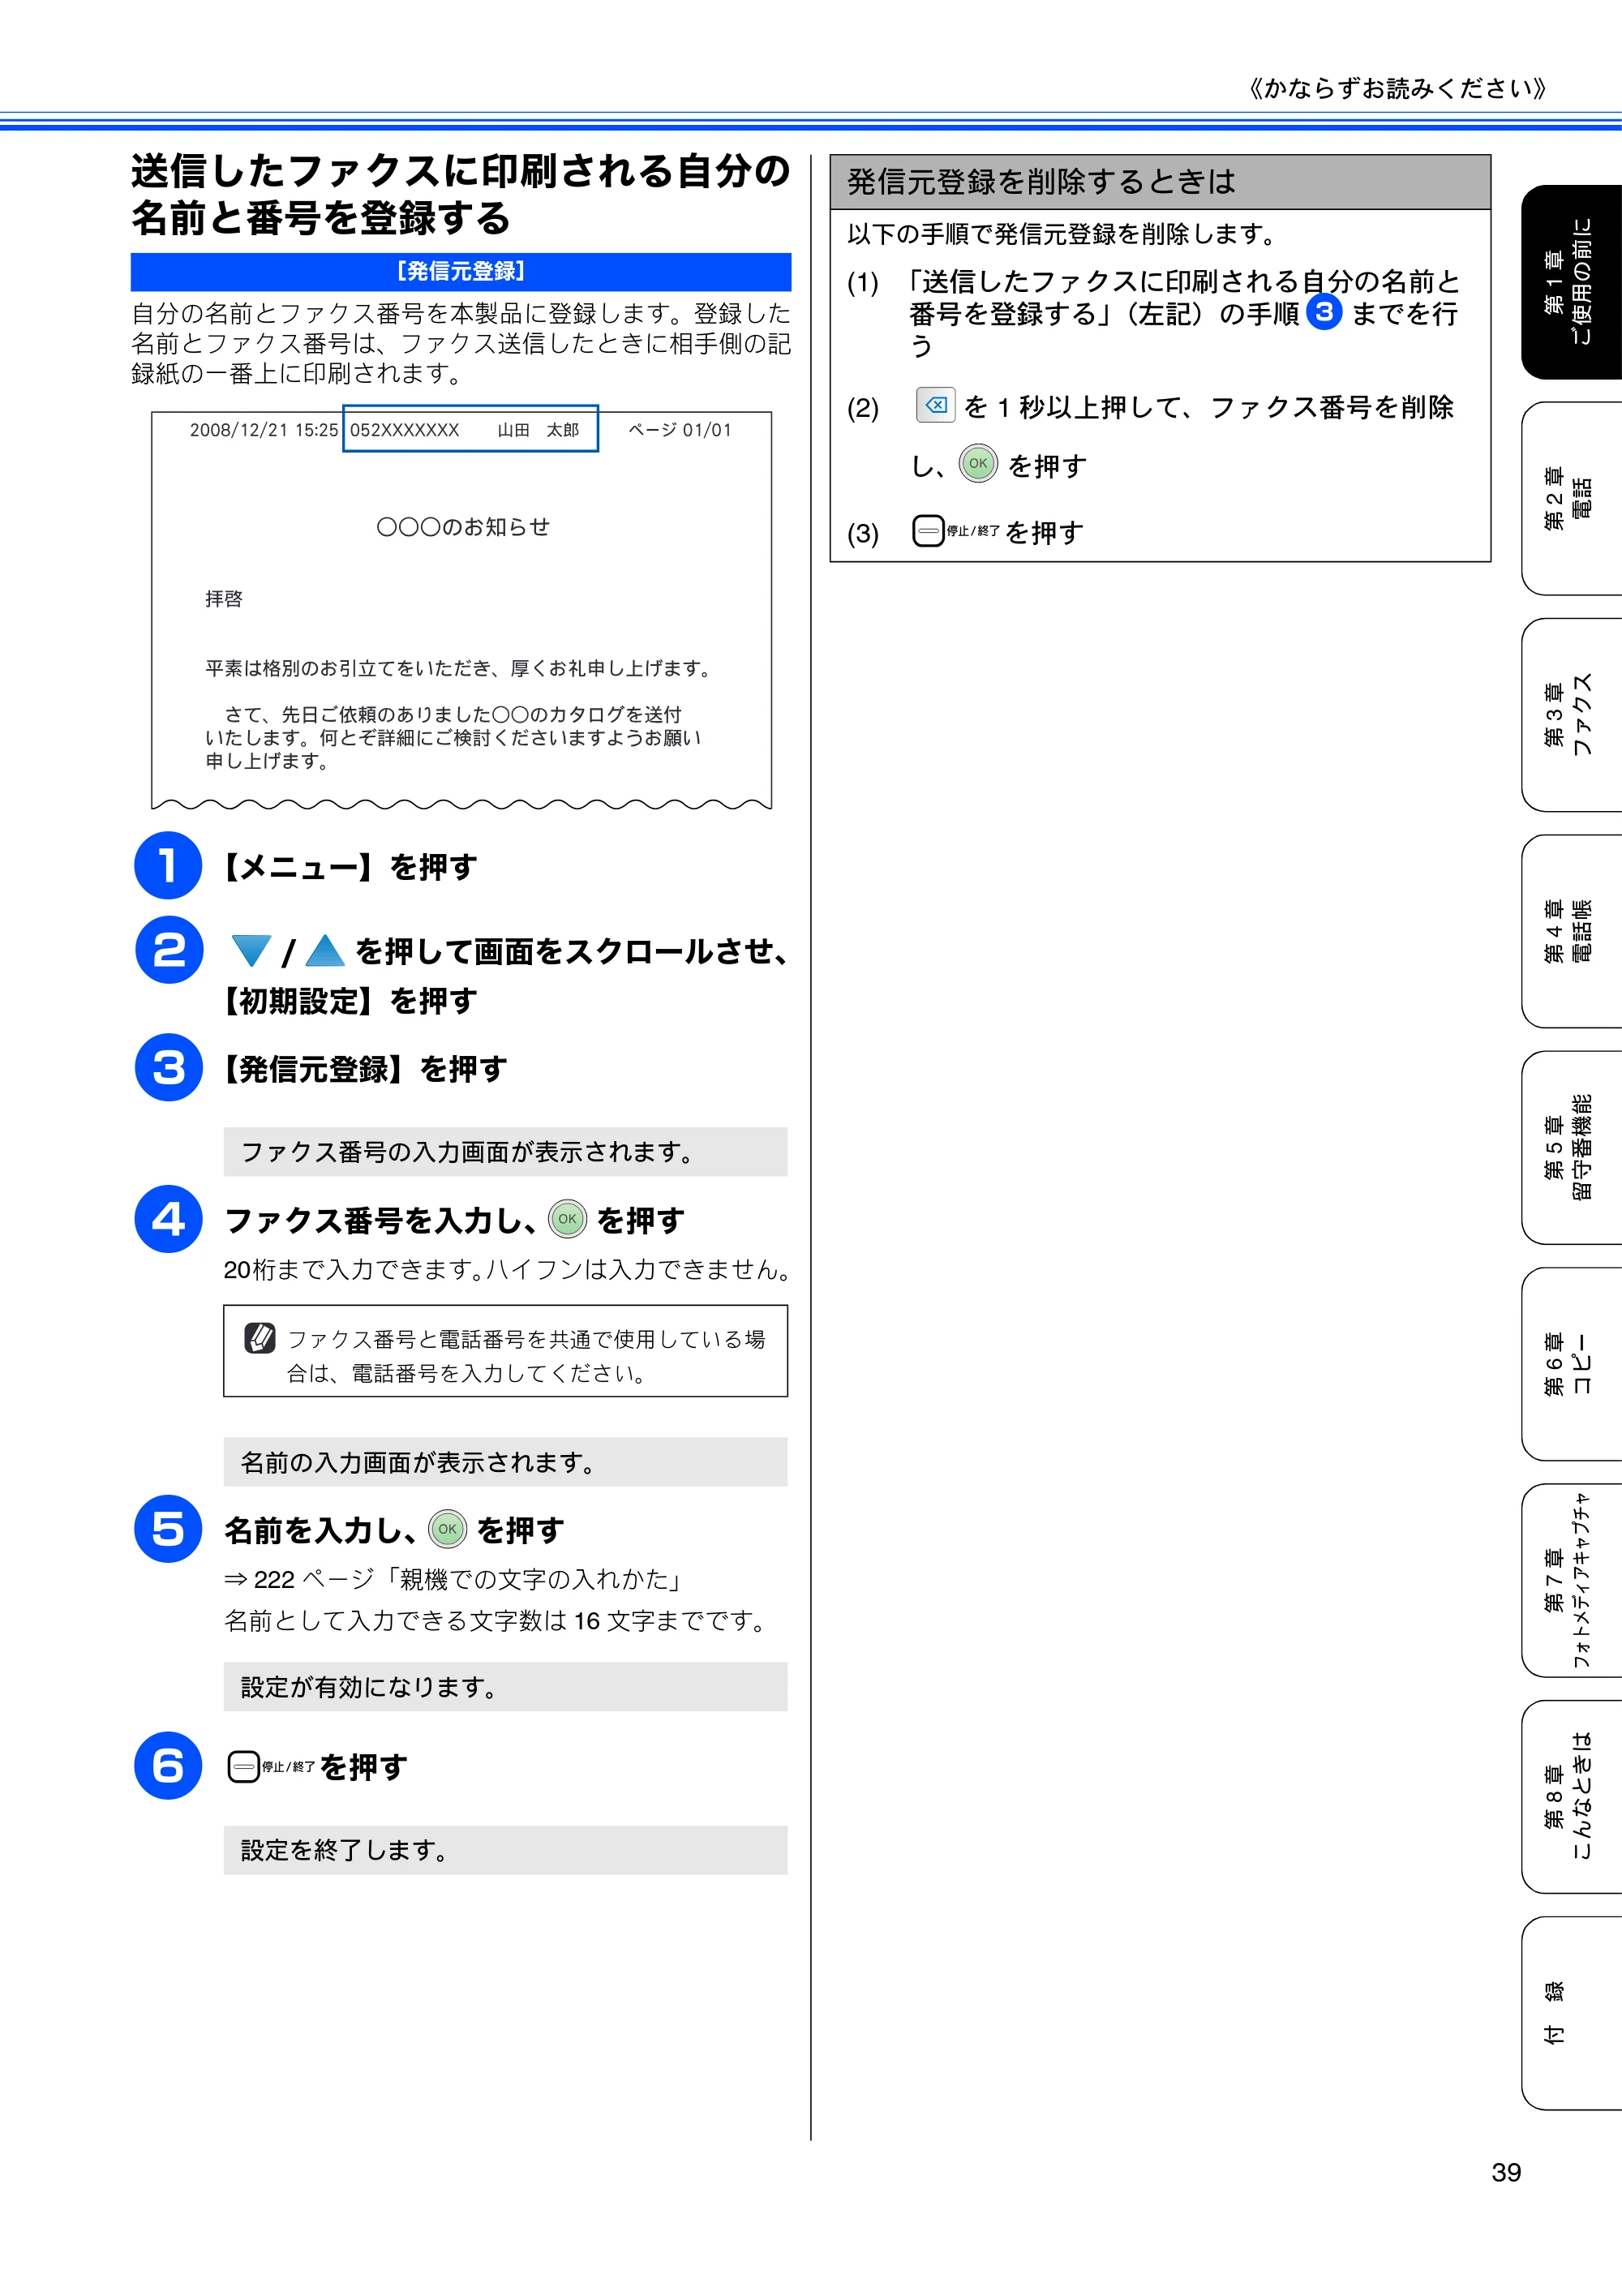Click the memo pencil note icon
Screen dimensions: 1622x2296
click(x=260, y=1338)
